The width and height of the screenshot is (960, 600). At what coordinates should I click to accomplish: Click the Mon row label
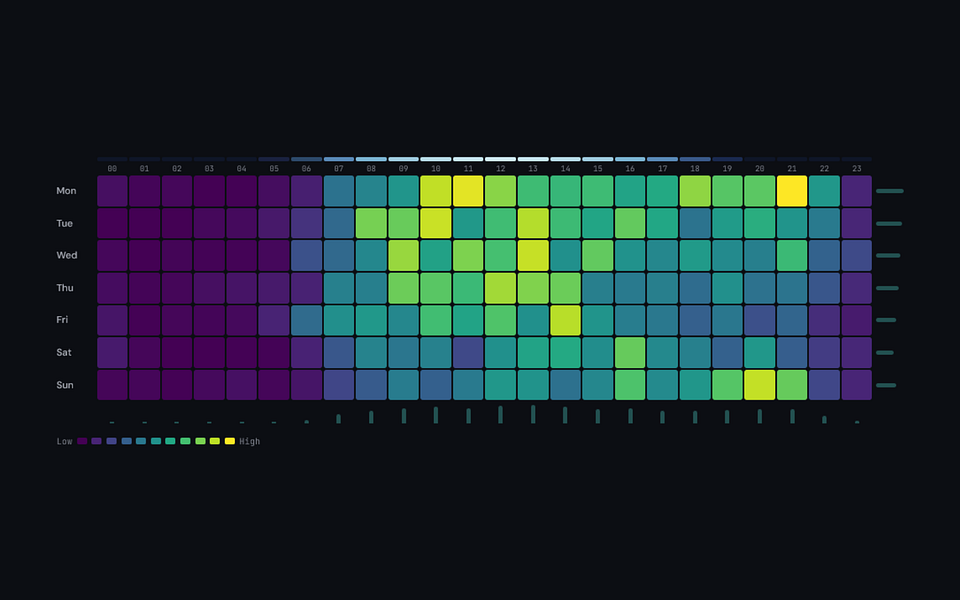click(66, 191)
